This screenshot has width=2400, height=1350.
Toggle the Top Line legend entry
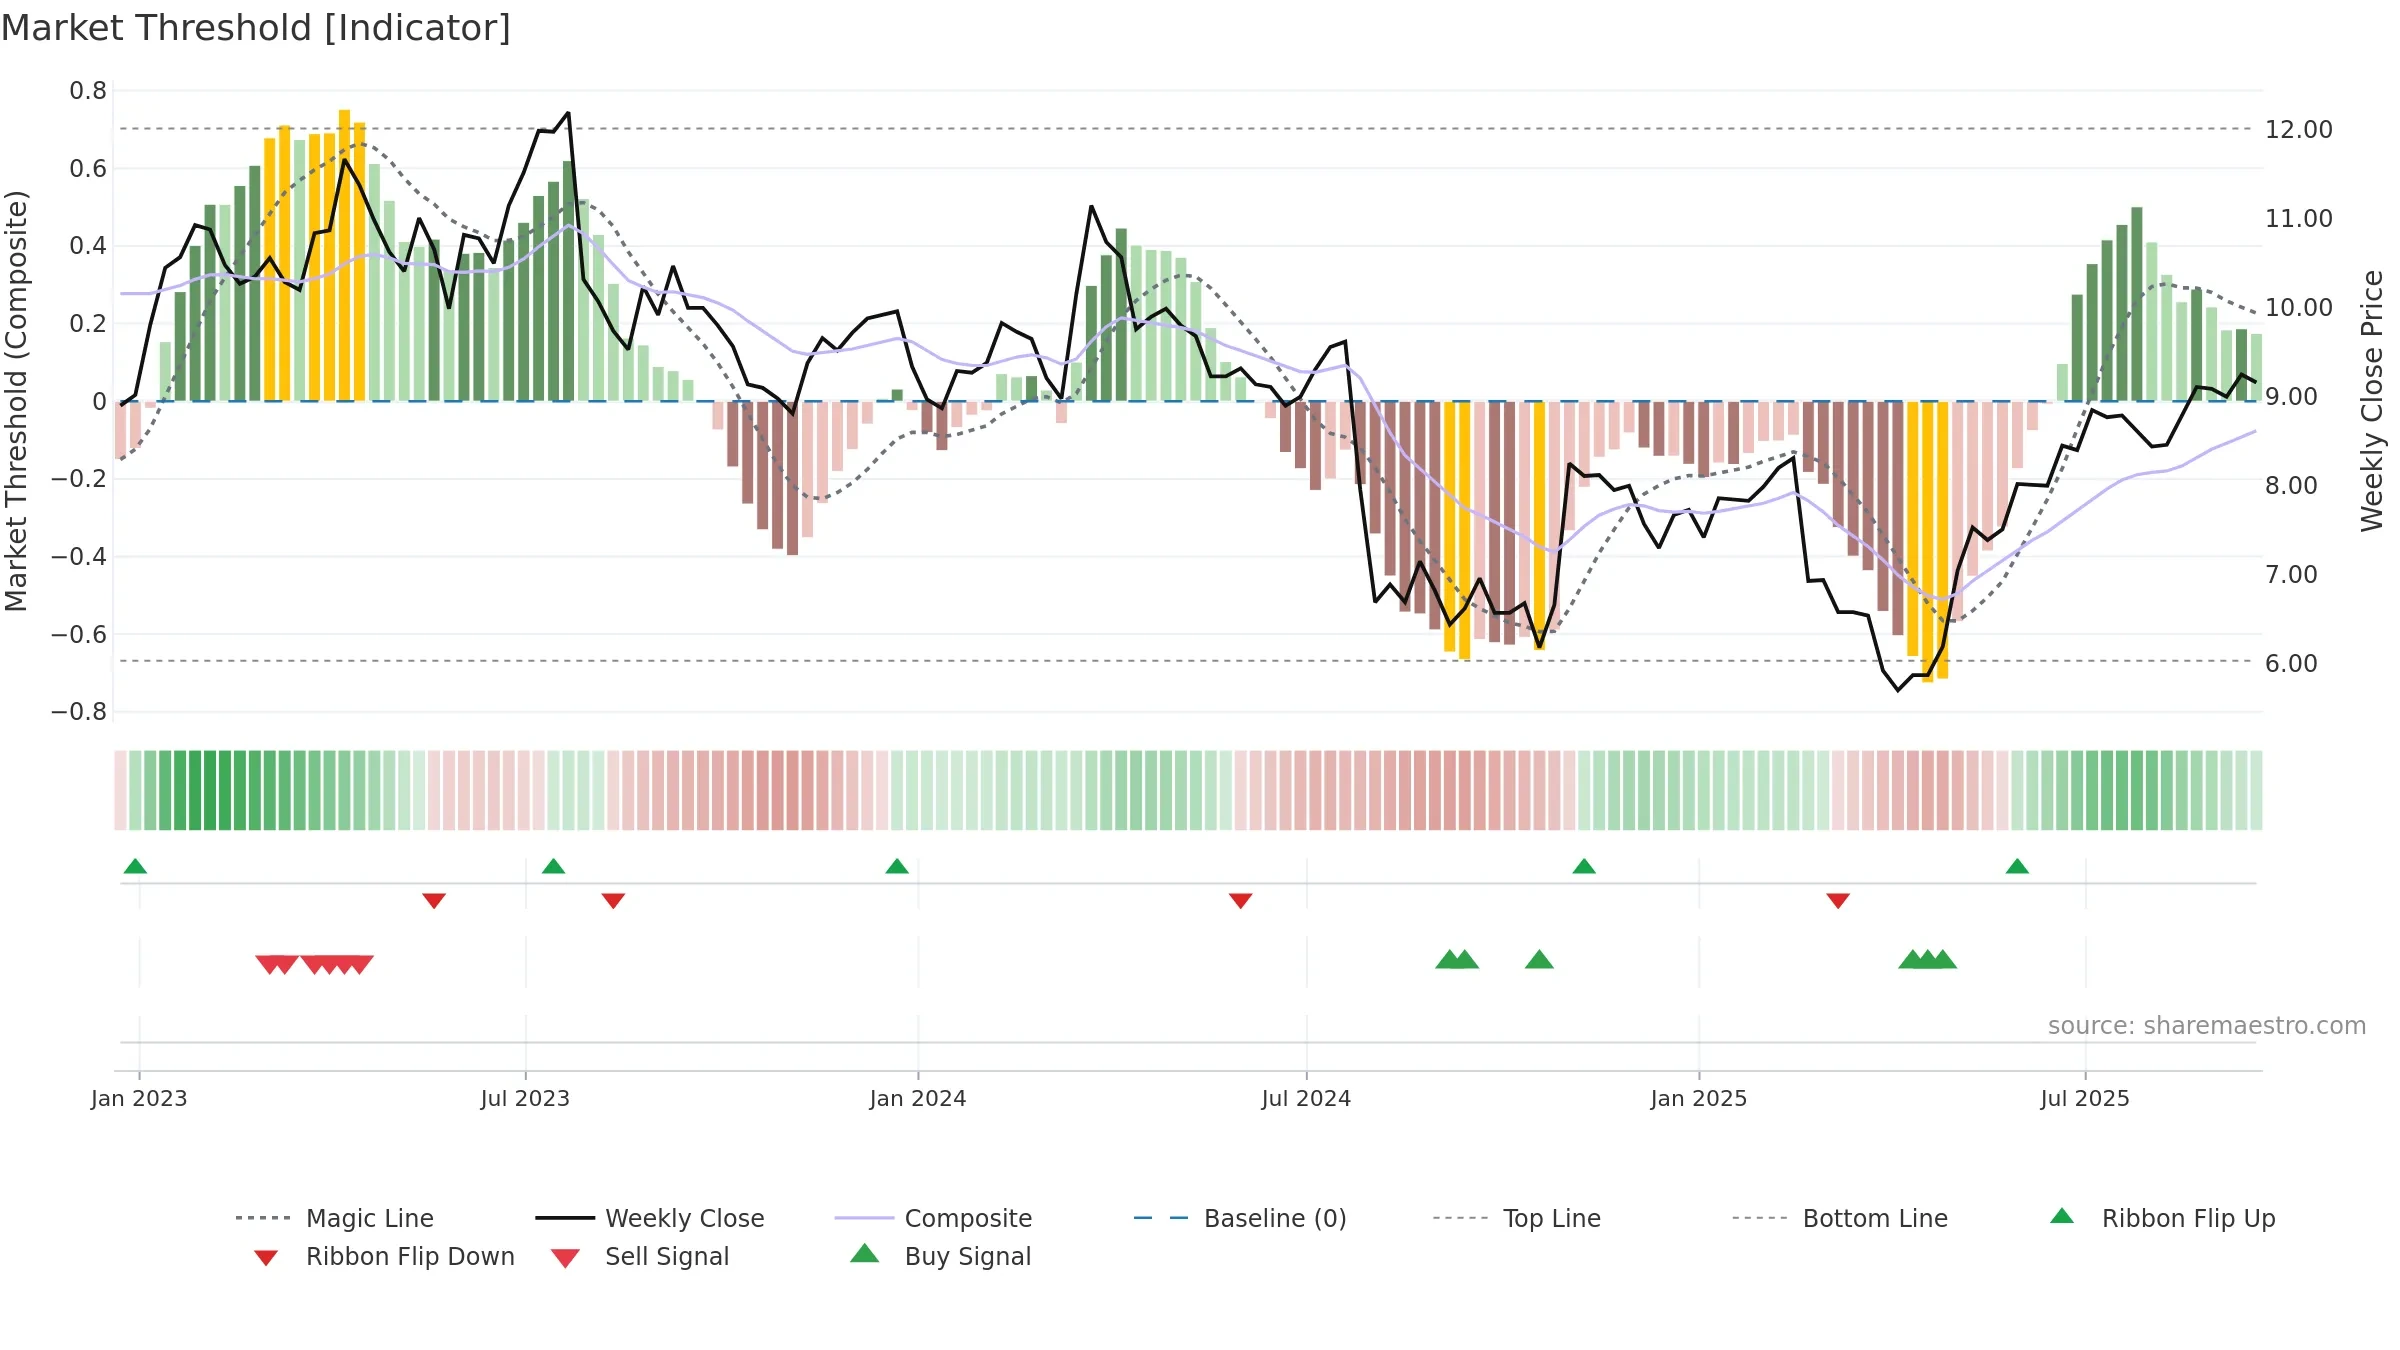pos(1516,1218)
